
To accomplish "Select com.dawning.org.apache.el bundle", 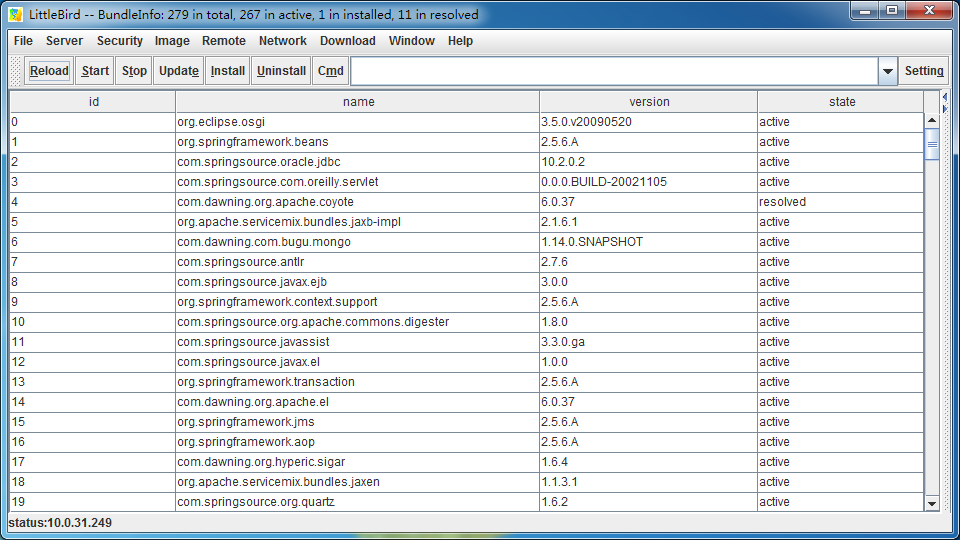I will [467, 402].
